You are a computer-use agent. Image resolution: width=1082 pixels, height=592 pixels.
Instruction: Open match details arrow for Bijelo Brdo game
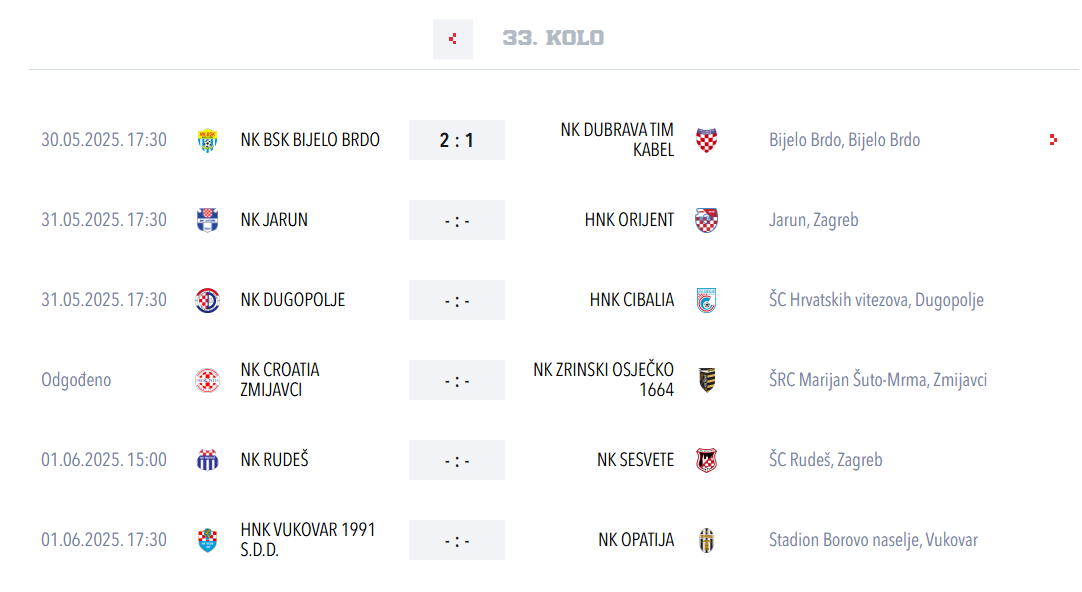click(1053, 140)
